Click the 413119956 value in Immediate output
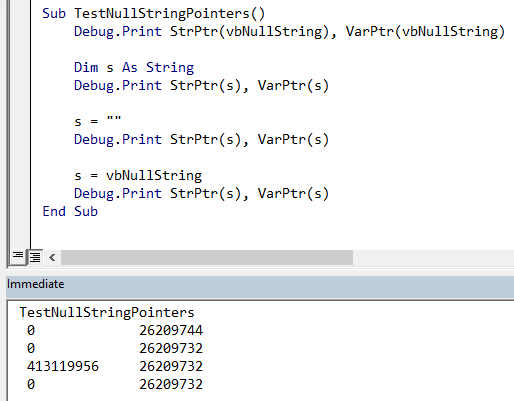Image resolution: width=514 pixels, height=401 pixels. (63, 366)
